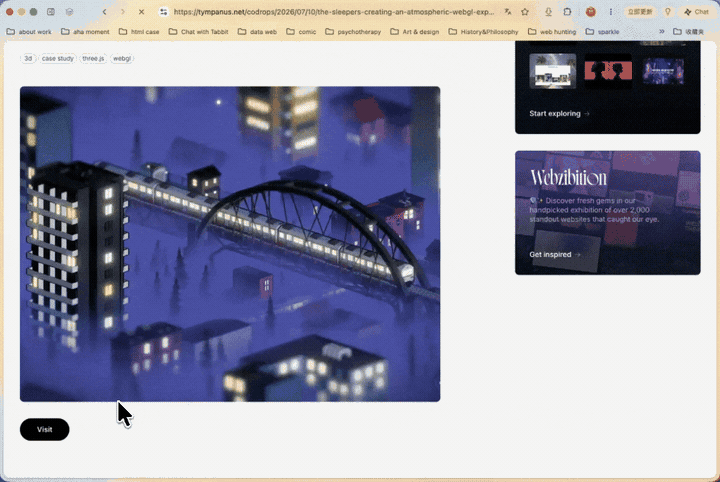Image resolution: width=720 pixels, height=482 pixels.
Task: Select the webgl tag
Action: click(122, 58)
